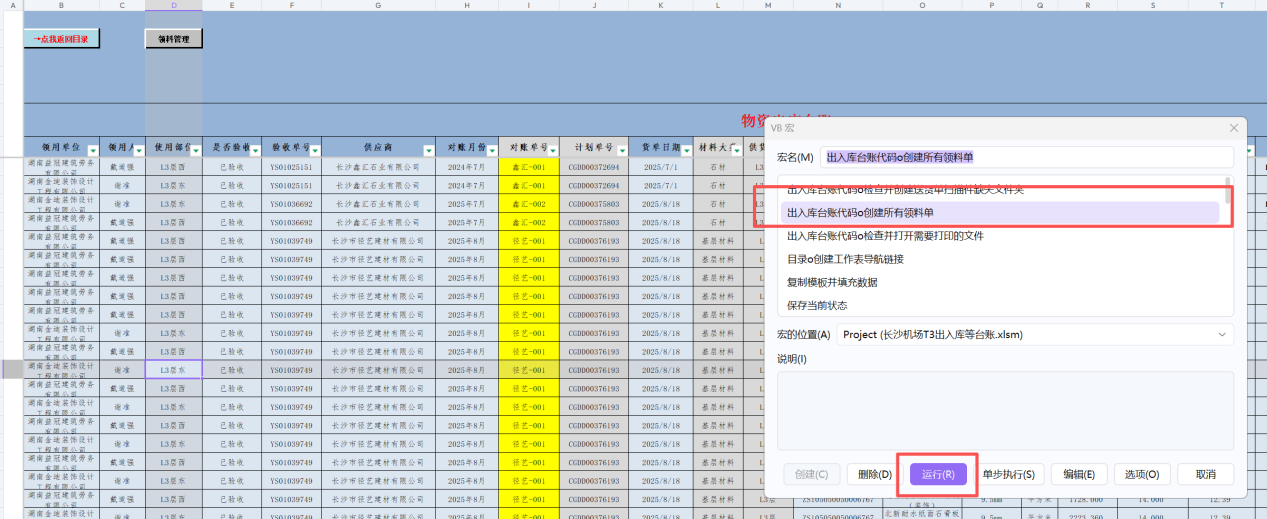Close the VB 宏 dialog
This screenshot has height=519, width=1267.
[1234, 128]
